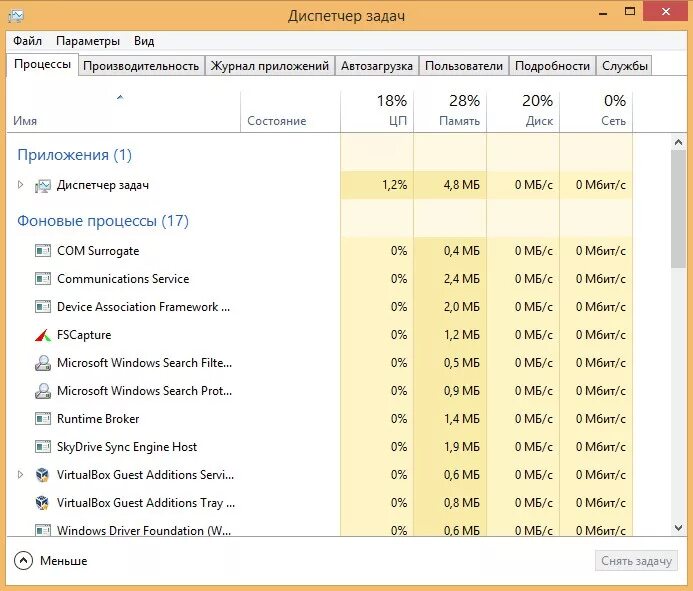Click the 1,2% CPU value for Диспетчер задач
The image size is (693, 591).
tap(394, 185)
